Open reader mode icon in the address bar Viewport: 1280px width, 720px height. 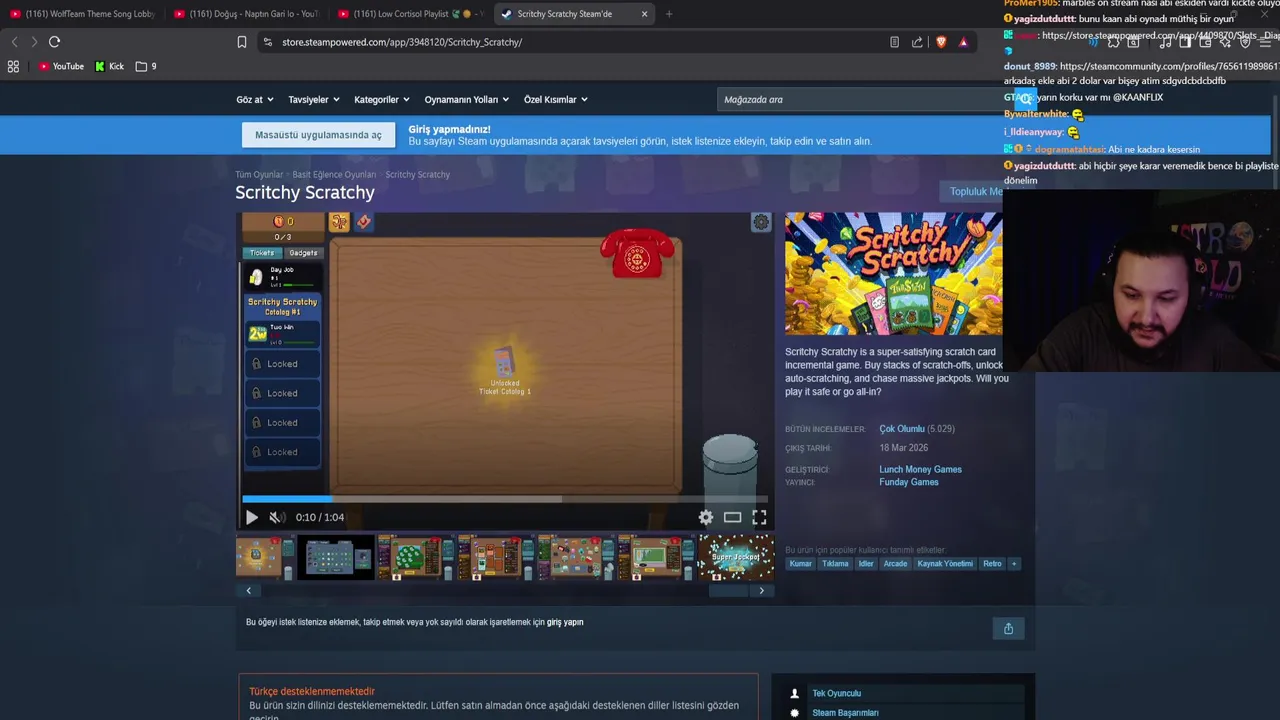click(x=894, y=42)
